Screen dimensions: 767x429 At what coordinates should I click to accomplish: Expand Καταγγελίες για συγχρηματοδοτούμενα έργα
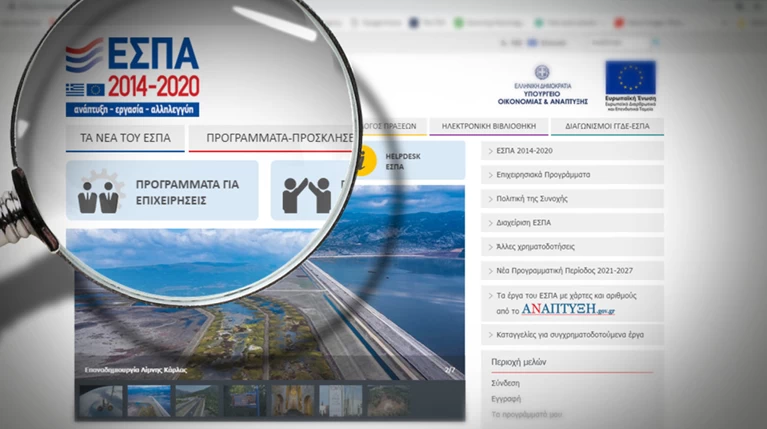[572, 335]
